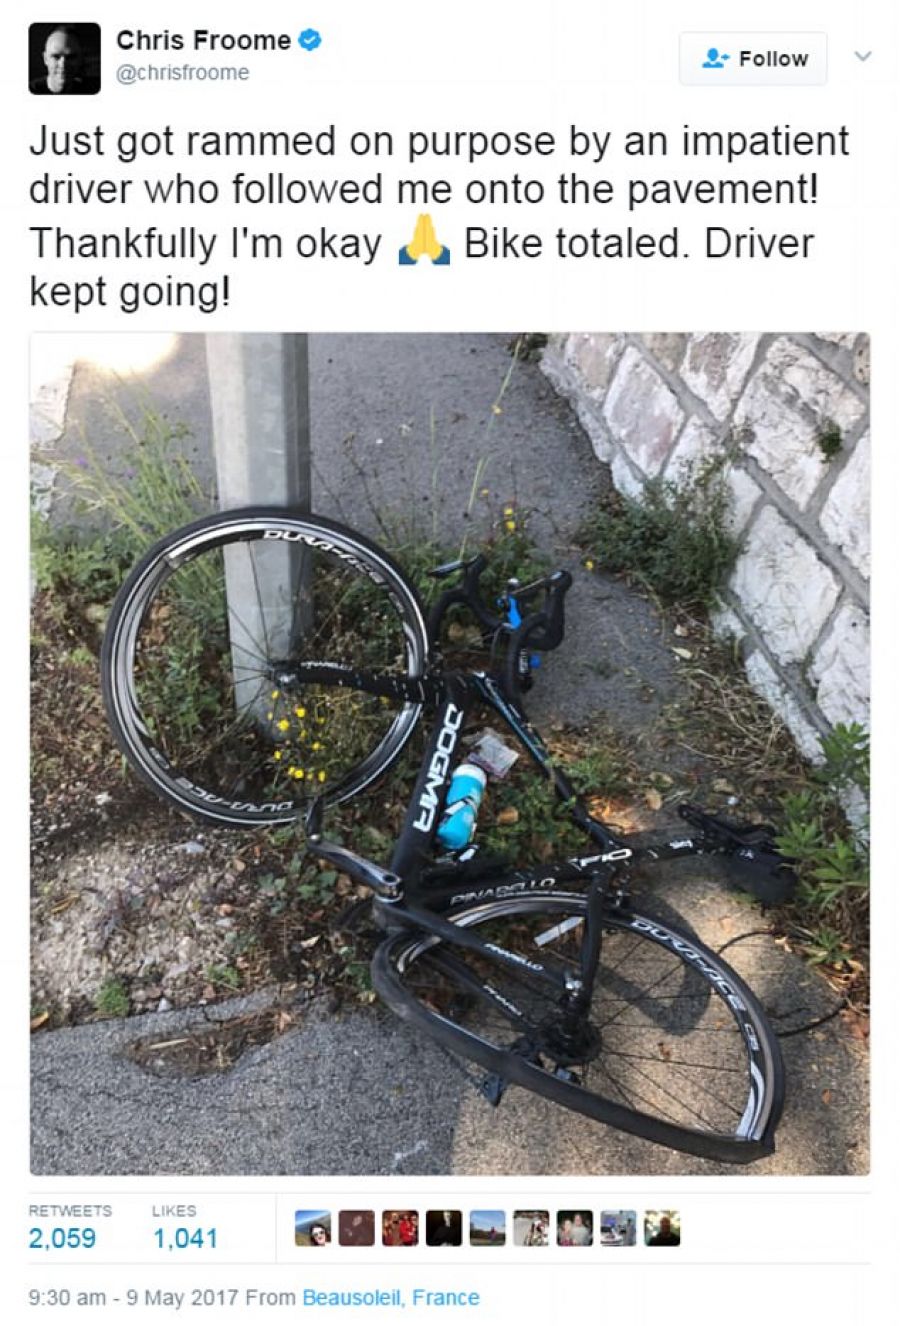
Task: Click the Follow button
Action: (753, 59)
